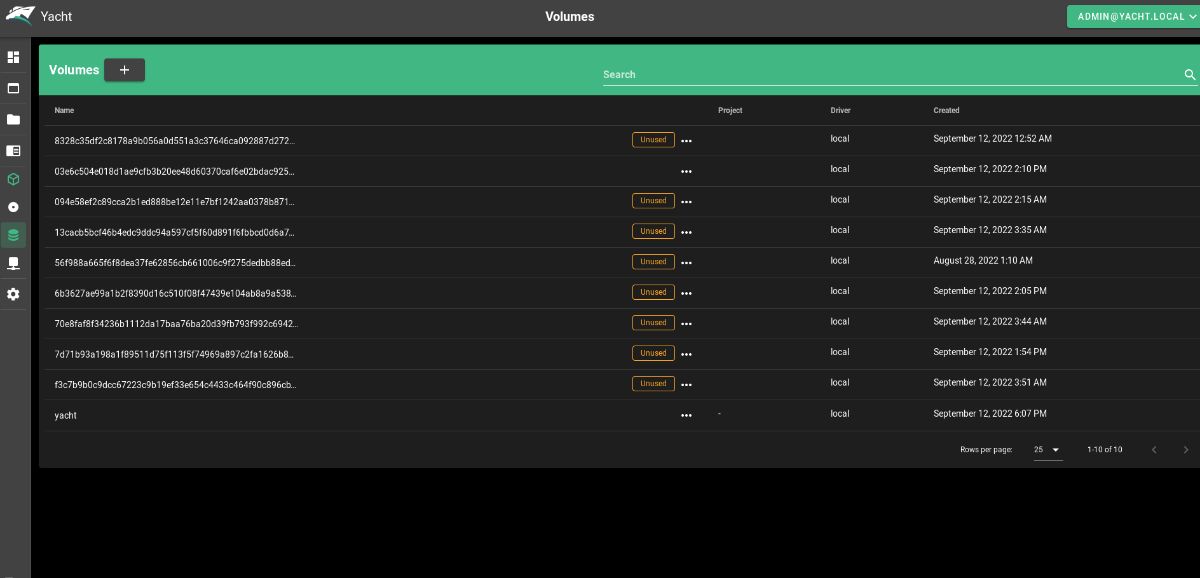Select the Applications icon in the sidebar
The width and height of the screenshot is (1200, 578).
click(13, 88)
